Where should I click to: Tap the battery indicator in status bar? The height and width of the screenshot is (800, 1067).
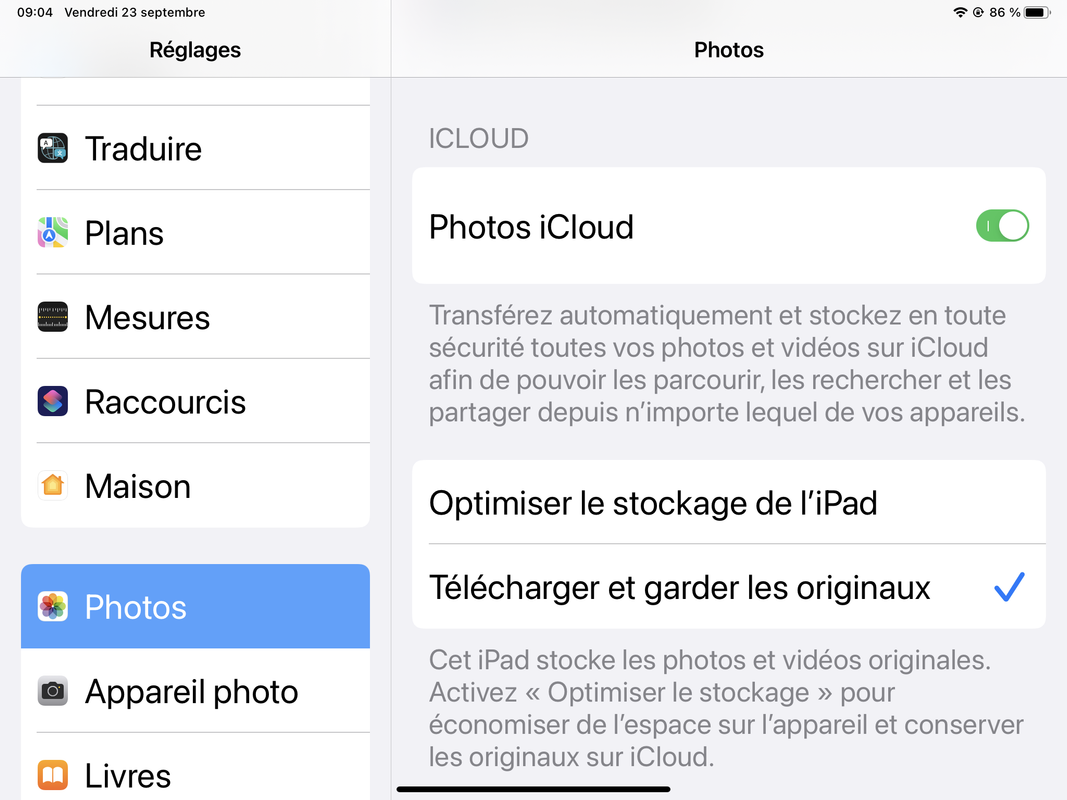click(x=1035, y=13)
